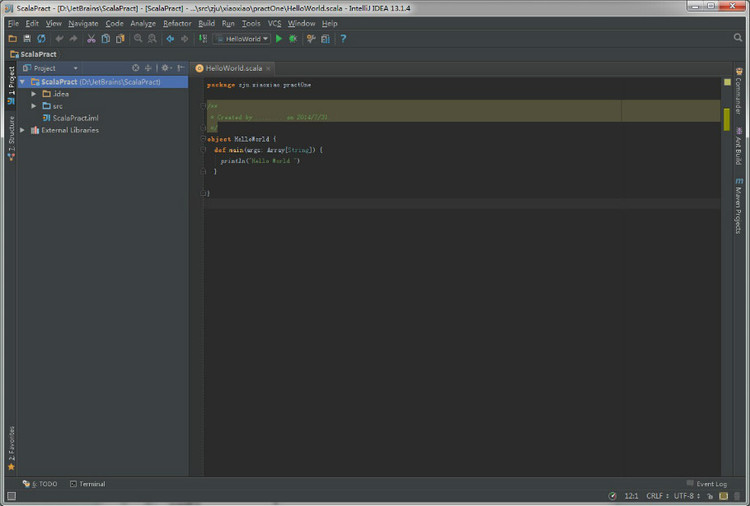Fold the object HelloWorld code block
The image size is (750, 506).
(203, 139)
